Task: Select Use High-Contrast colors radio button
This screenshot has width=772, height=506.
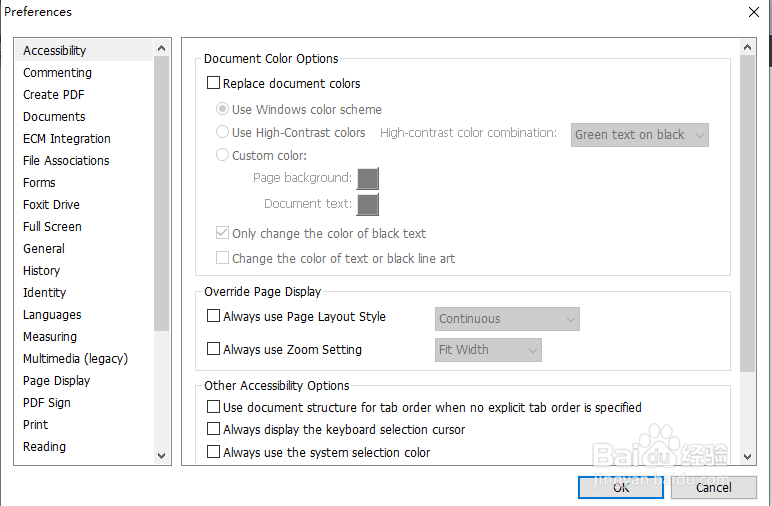Action: [223, 132]
